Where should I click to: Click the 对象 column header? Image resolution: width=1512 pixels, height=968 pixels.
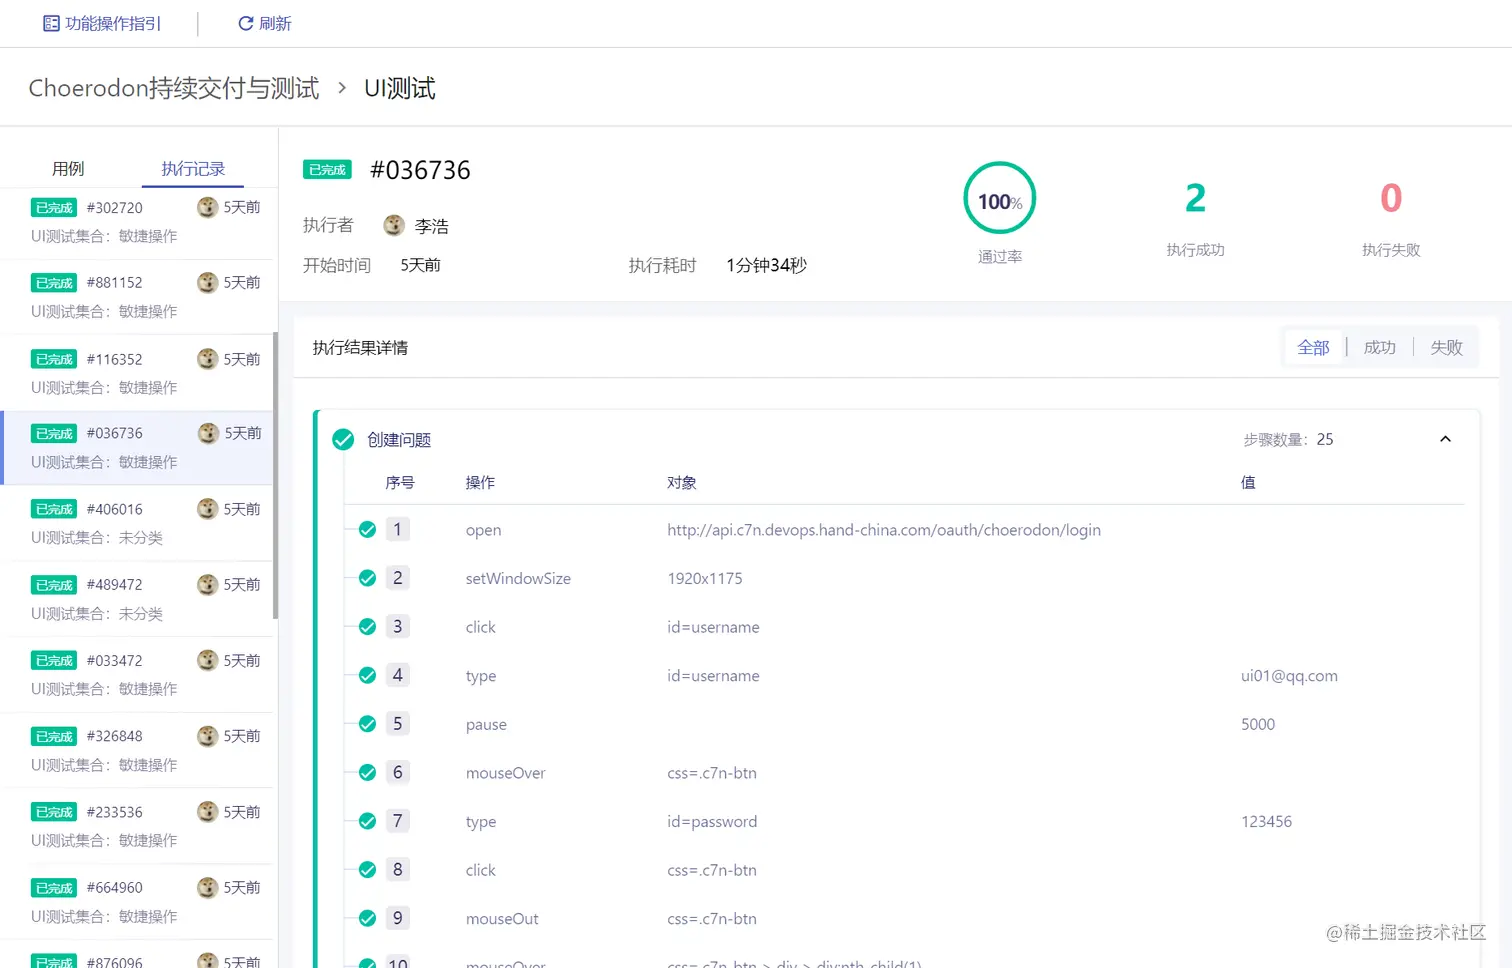point(682,482)
